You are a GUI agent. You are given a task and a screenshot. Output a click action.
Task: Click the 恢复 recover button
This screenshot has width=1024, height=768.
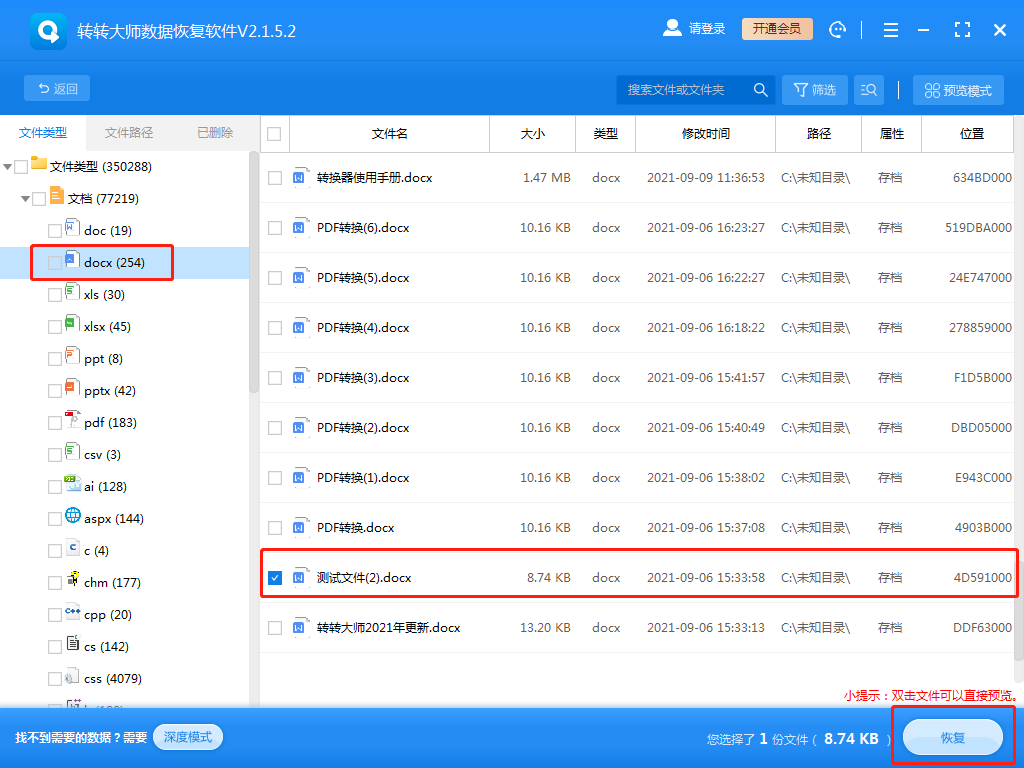tap(953, 737)
